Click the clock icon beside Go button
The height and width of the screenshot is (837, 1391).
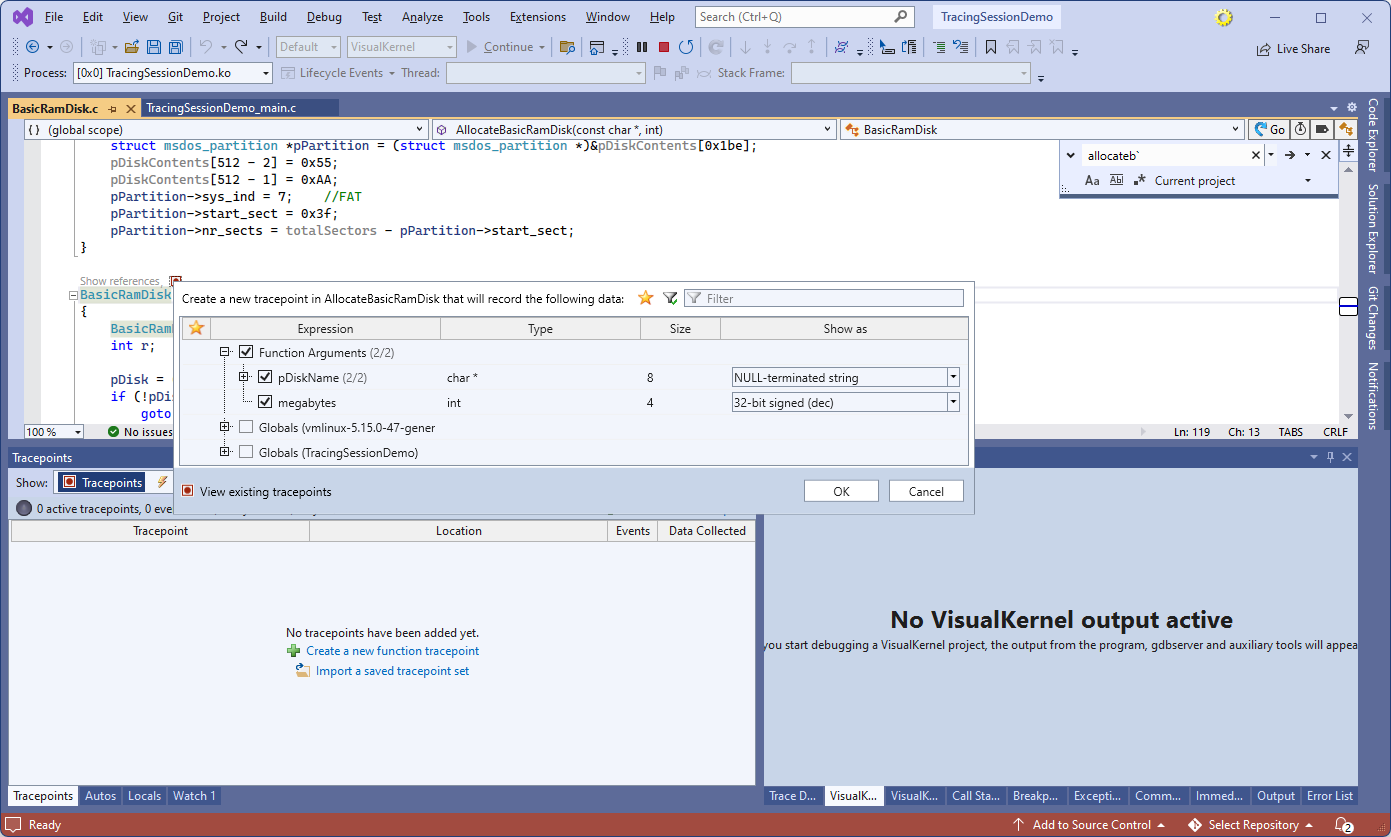[x=1300, y=129]
